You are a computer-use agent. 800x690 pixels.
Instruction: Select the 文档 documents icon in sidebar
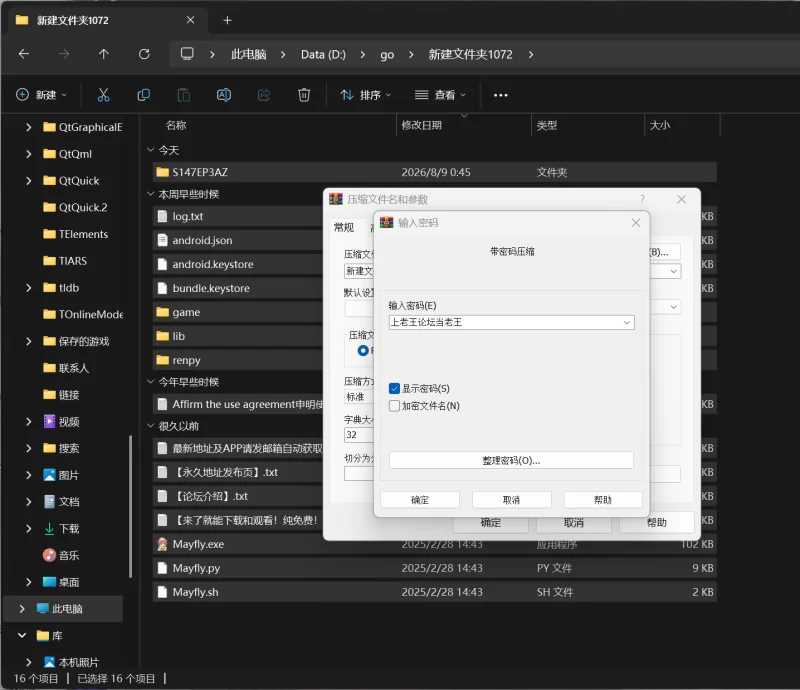[x=49, y=502]
